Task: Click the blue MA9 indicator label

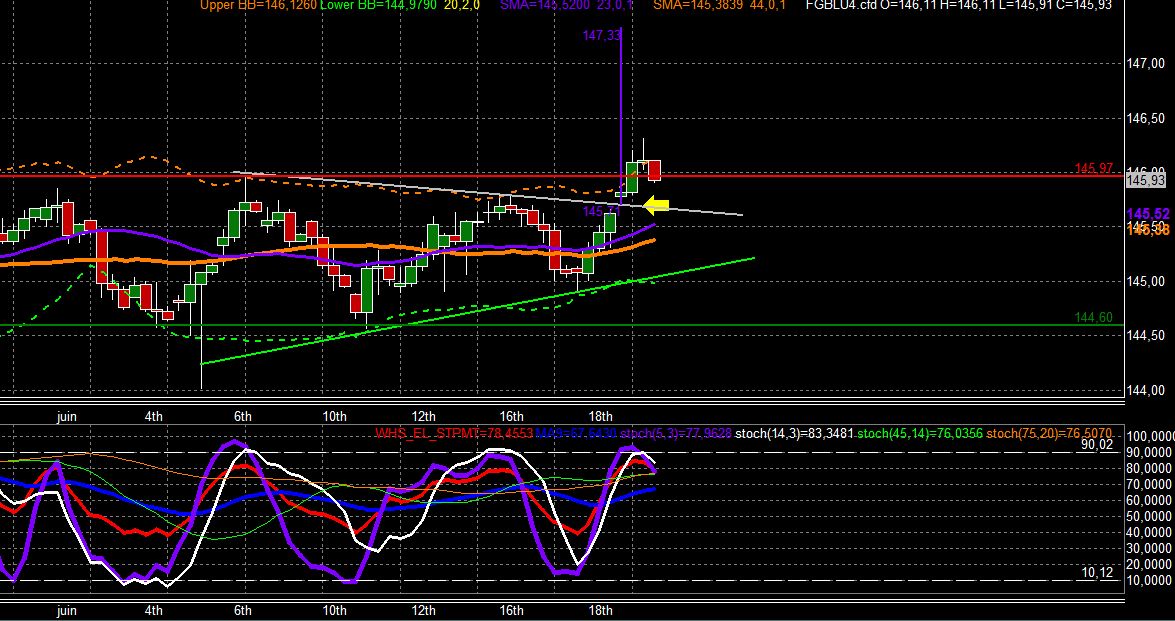Action: pyautogui.click(x=576, y=433)
